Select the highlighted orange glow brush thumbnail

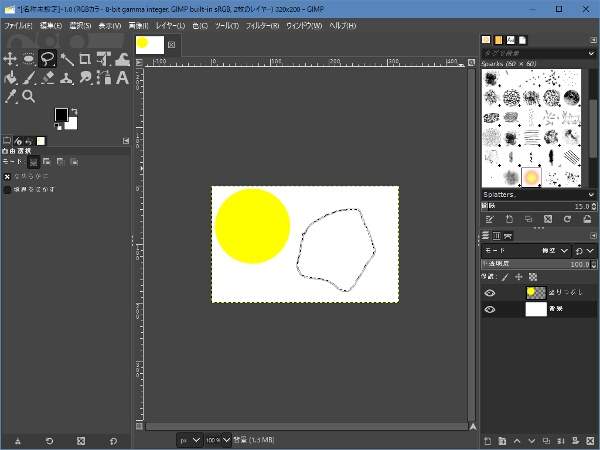tap(532, 177)
